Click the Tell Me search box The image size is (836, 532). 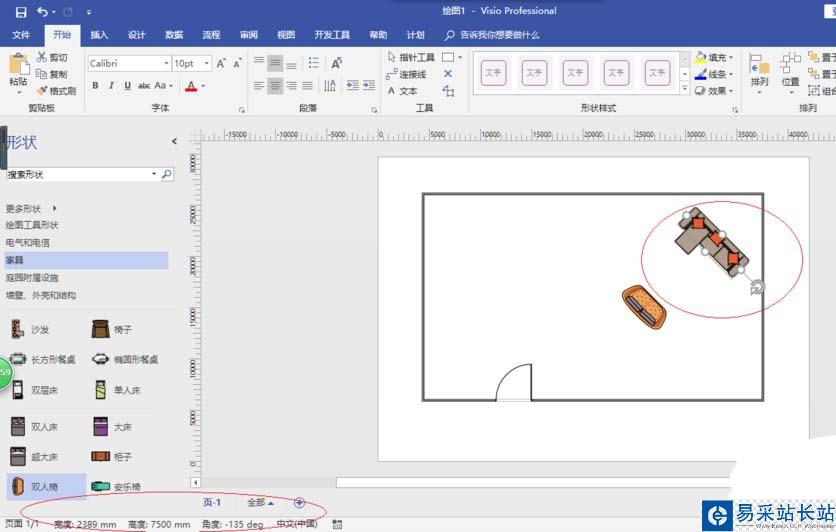coord(493,35)
